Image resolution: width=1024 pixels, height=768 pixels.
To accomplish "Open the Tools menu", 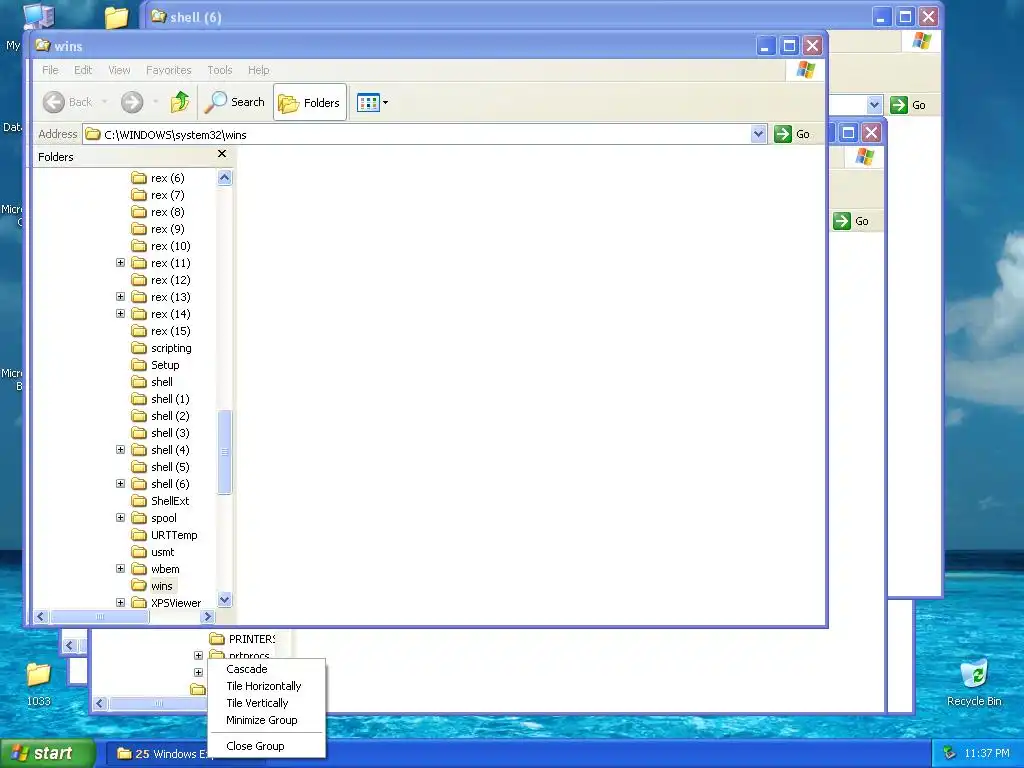I will tap(220, 70).
